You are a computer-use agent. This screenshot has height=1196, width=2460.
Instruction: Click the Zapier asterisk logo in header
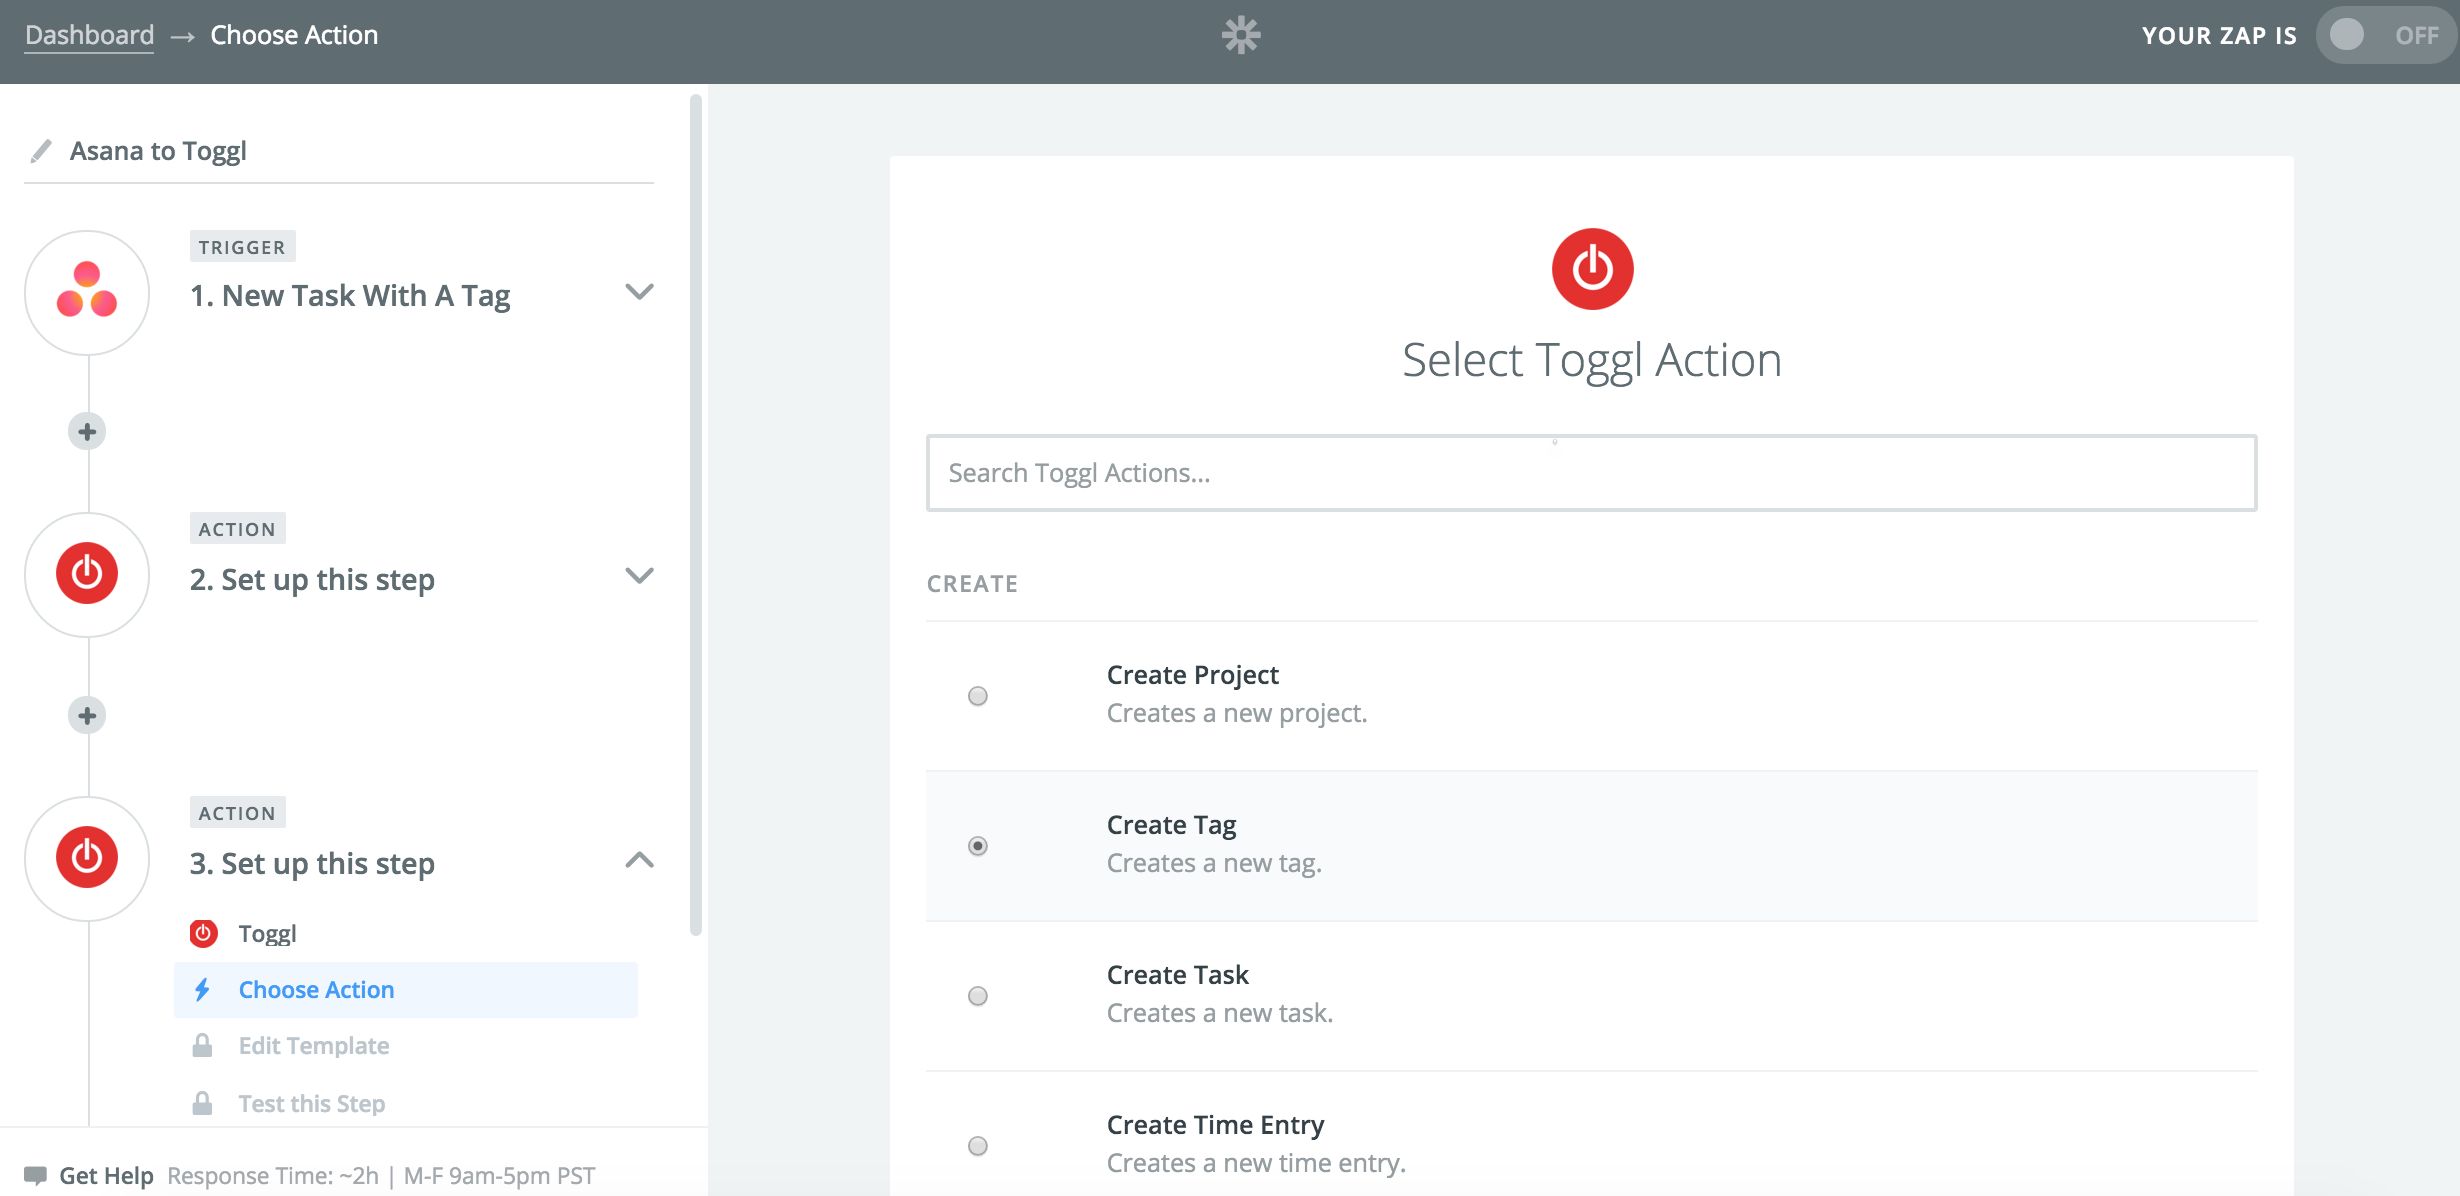click(x=1241, y=35)
